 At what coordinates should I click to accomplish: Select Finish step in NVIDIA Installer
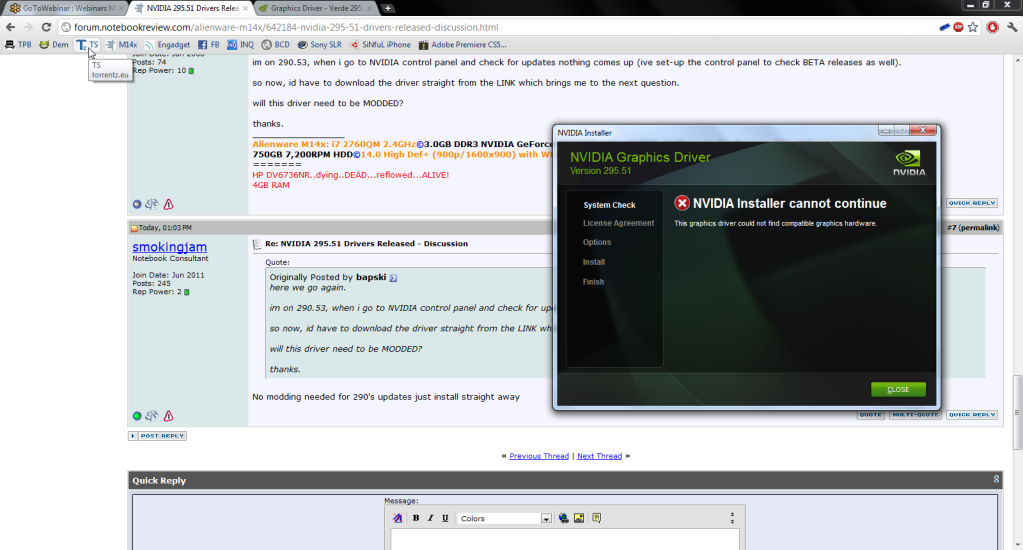pos(593,282)
